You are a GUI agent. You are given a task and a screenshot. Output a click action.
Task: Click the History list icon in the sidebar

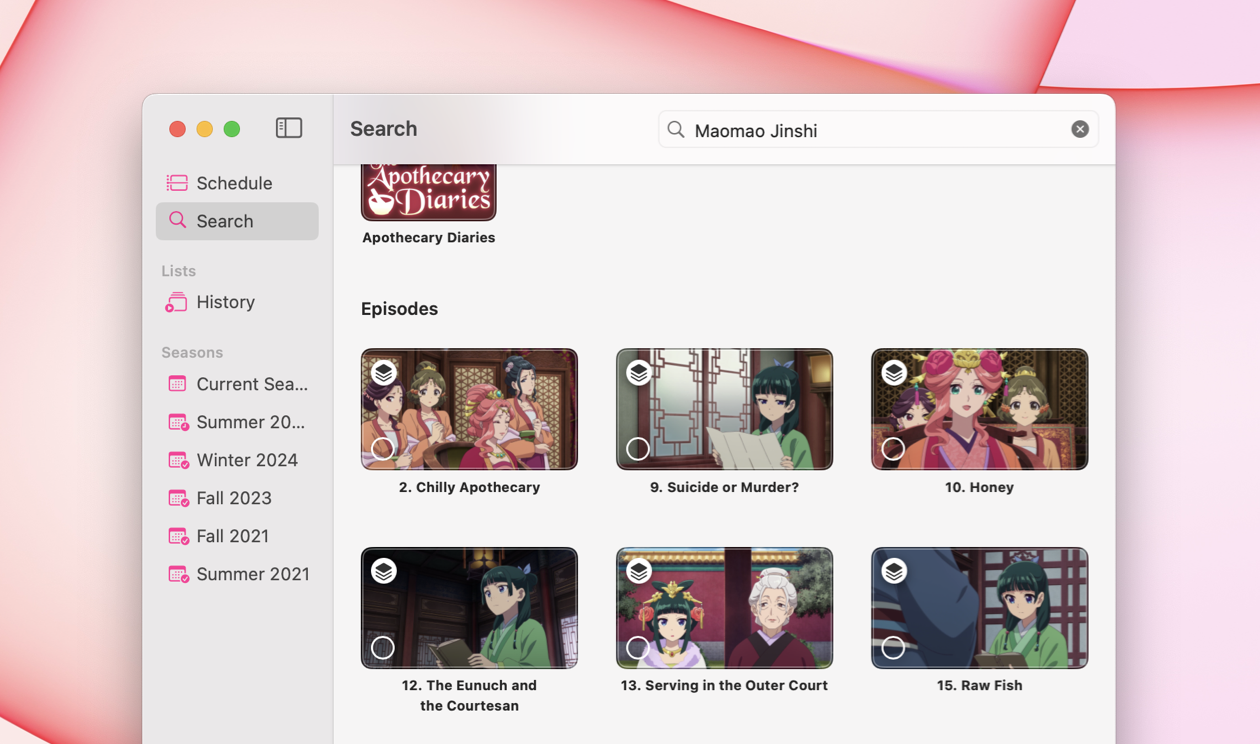(175, 301)
